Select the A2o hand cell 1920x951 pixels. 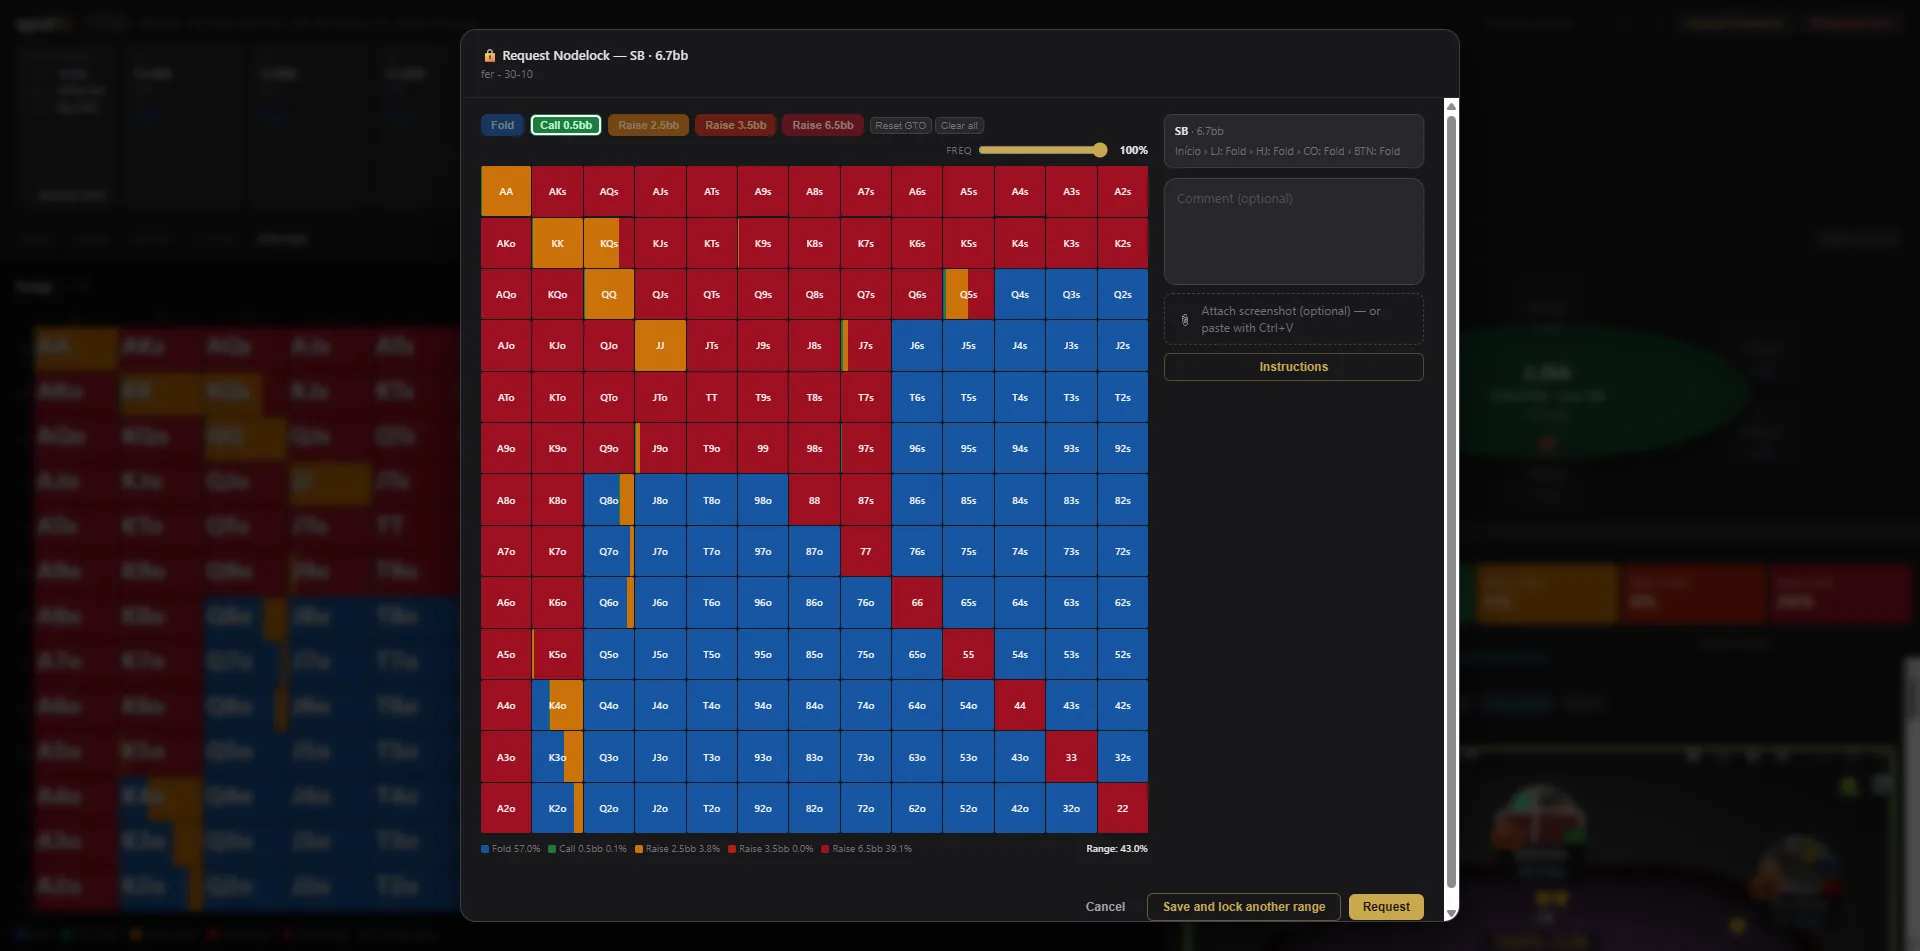pos(506,809)
